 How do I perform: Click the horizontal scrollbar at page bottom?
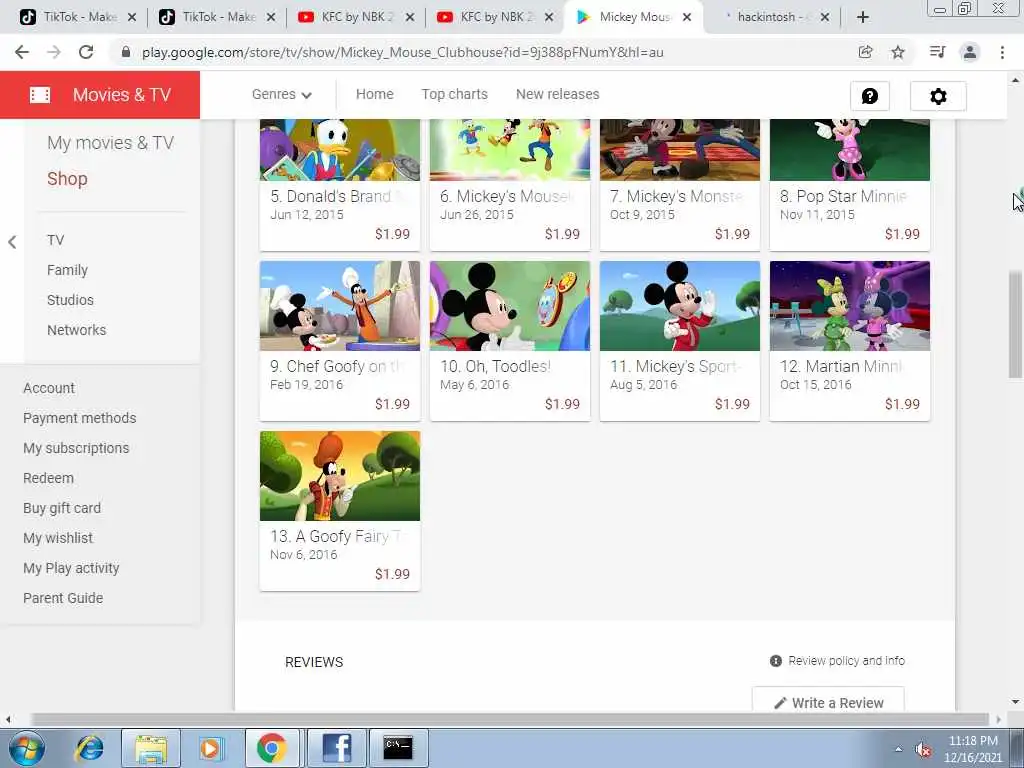click(511, 719)
